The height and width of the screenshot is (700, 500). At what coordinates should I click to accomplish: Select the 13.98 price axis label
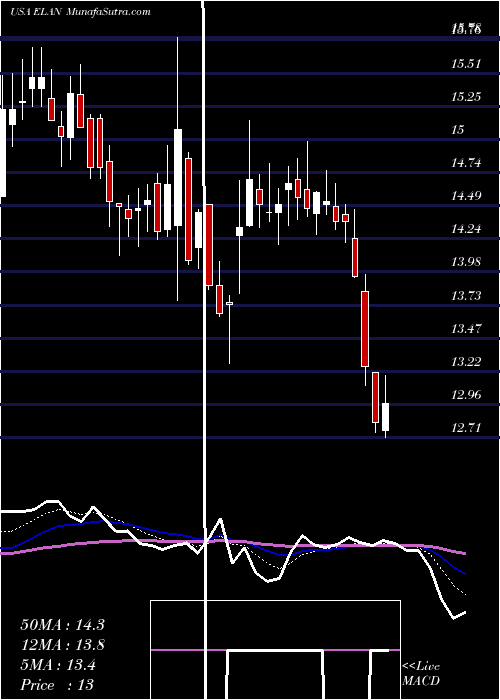pos(466,262)
